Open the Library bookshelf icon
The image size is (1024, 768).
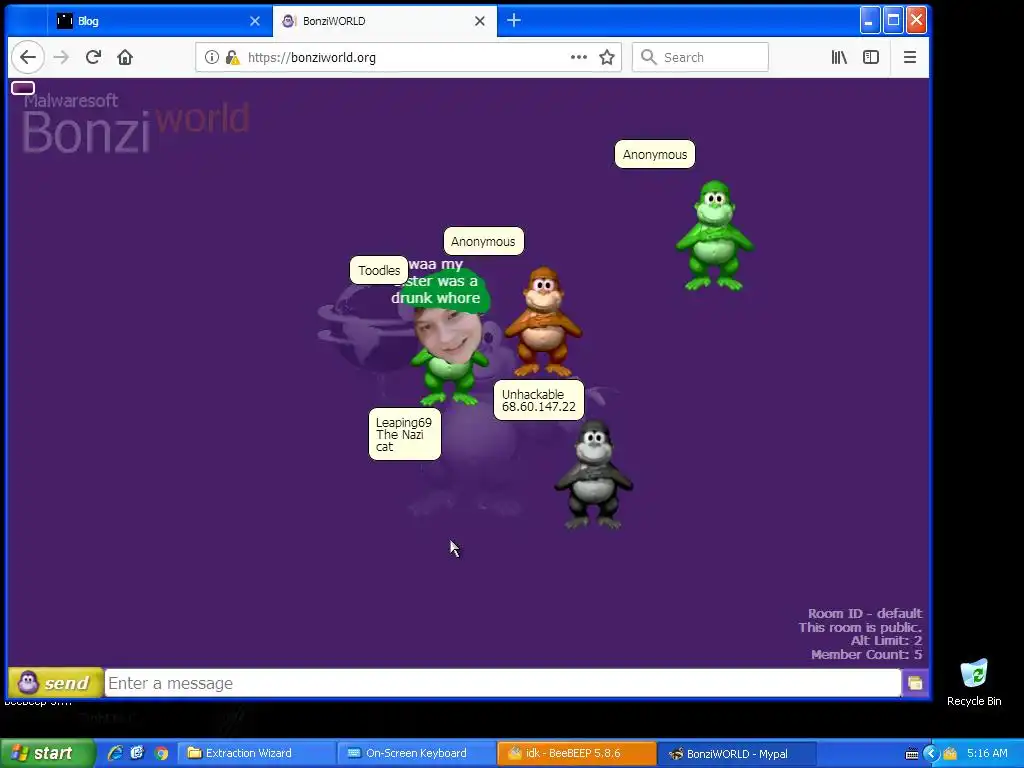(x=839, y=57)
